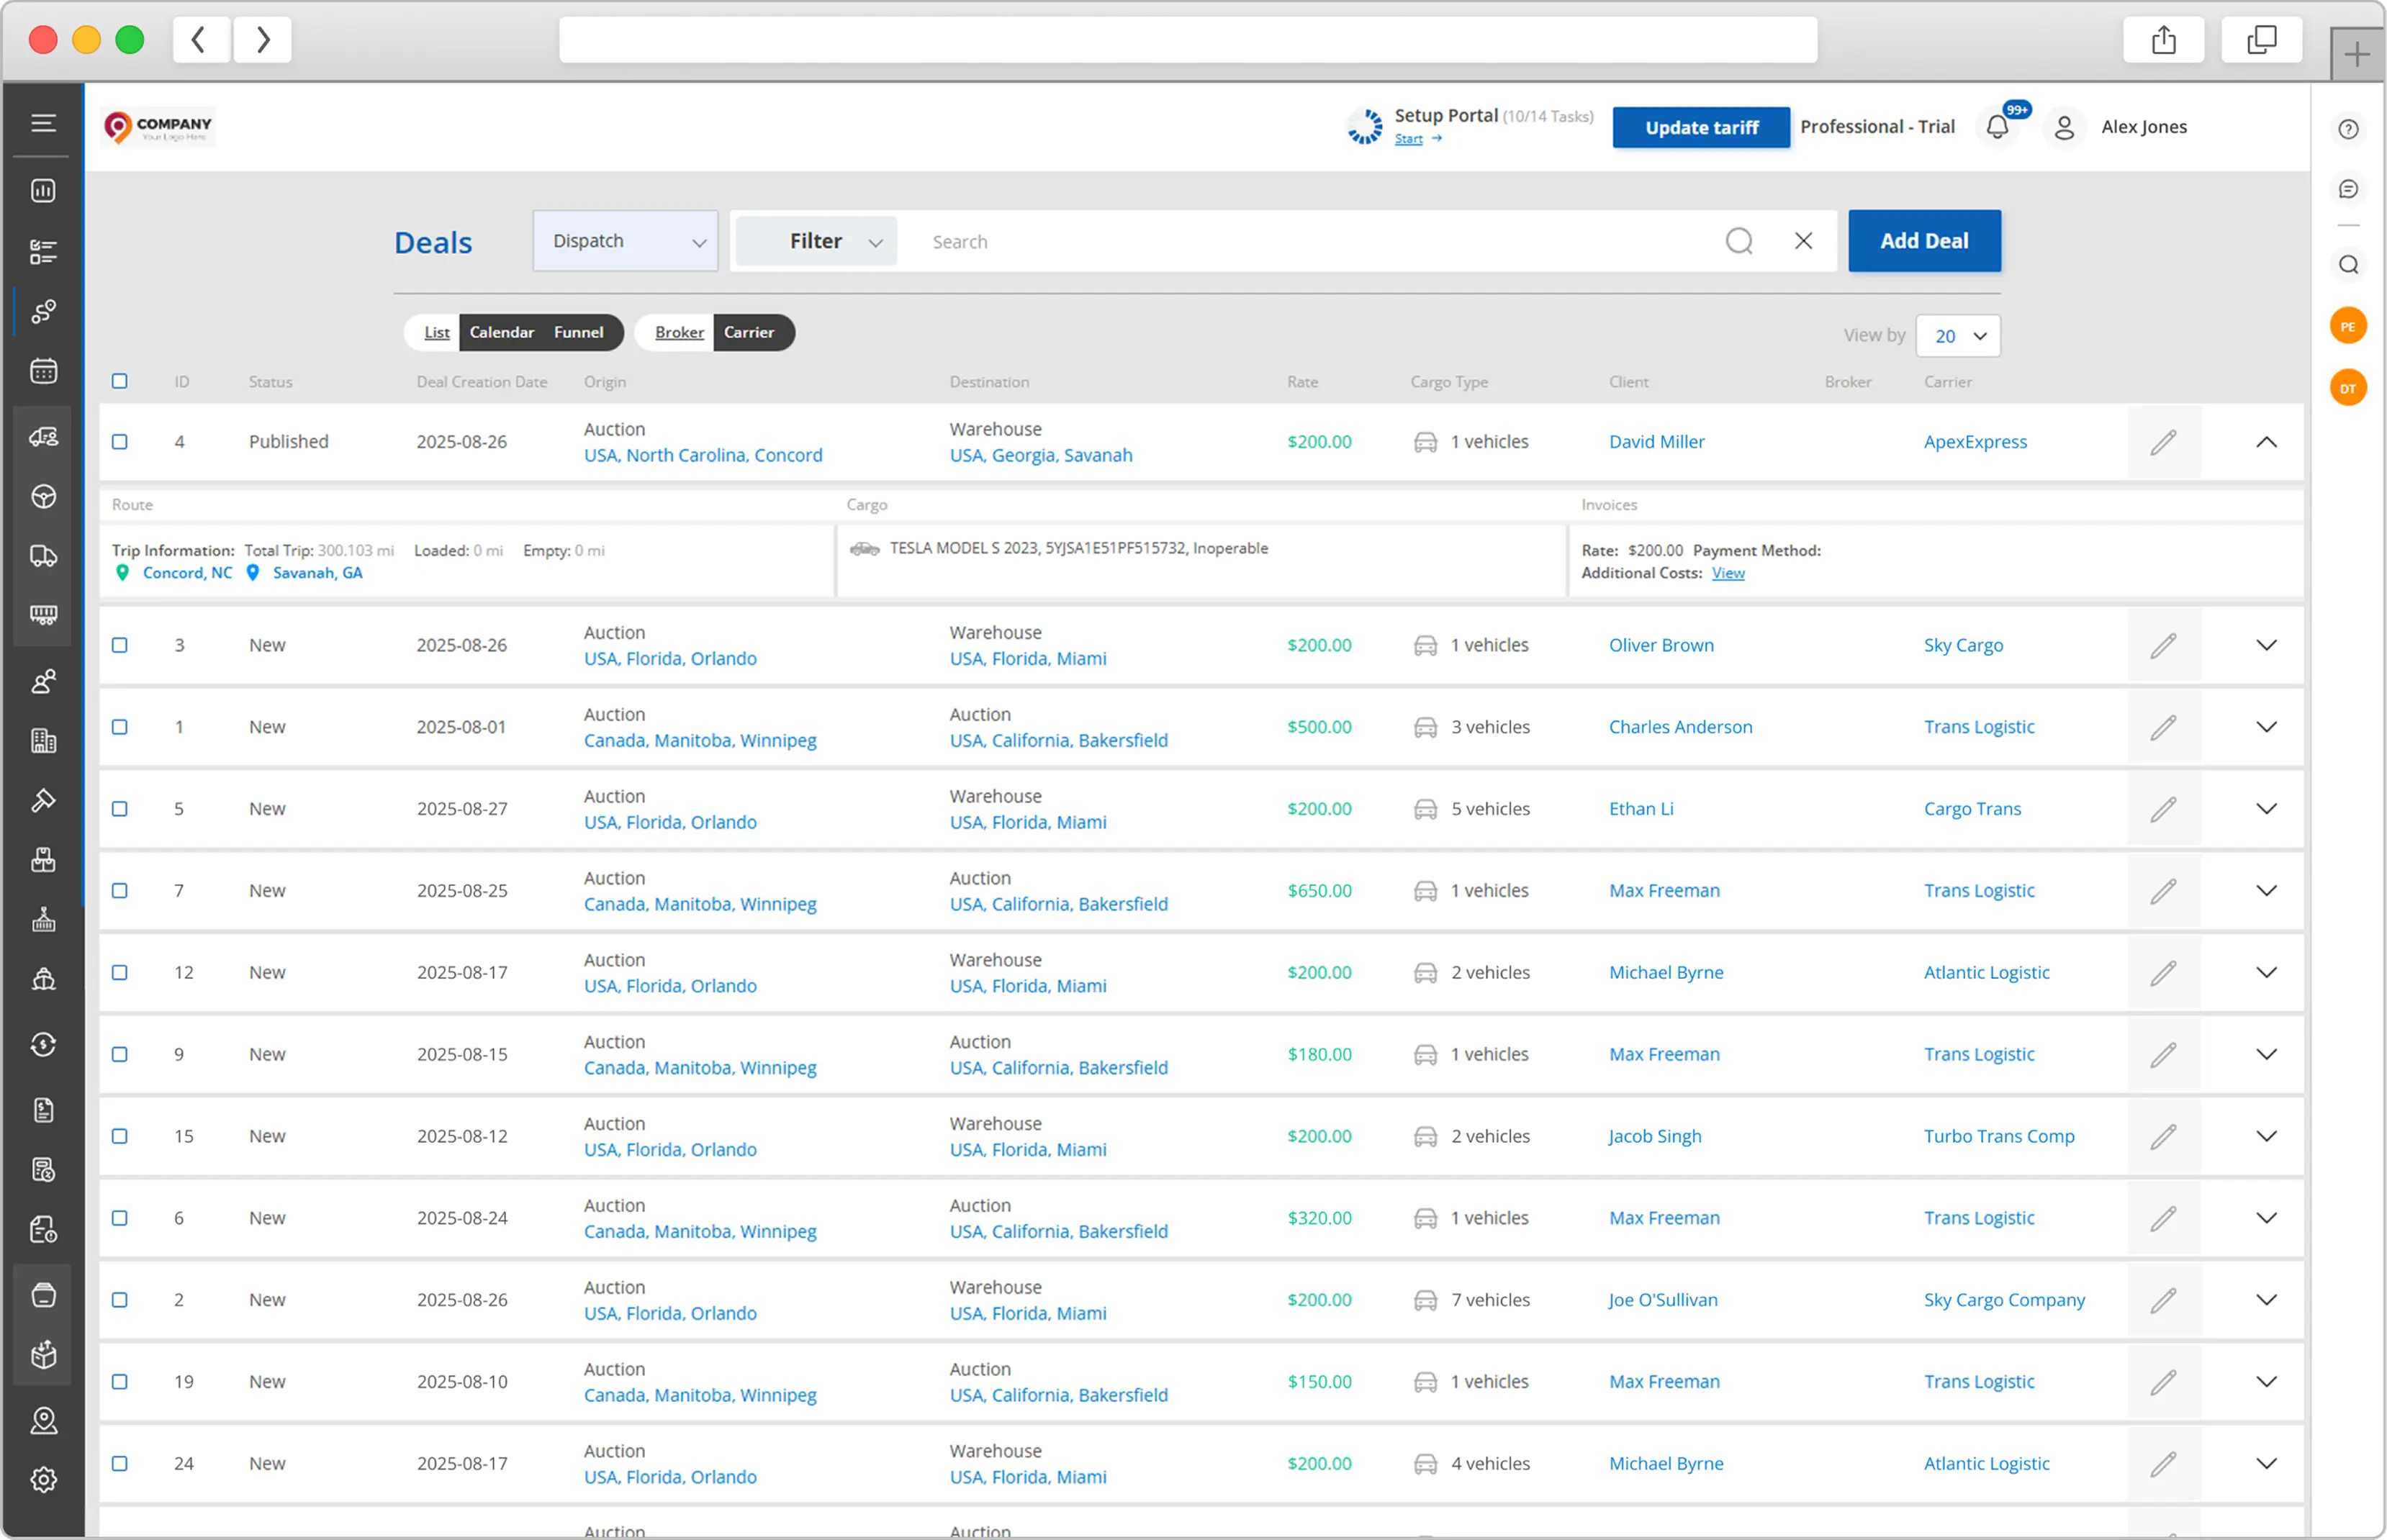Image resolution: width=2387 pixels, height=1540 pixels.
Task: Click the help question mark icon
Action: (2348, 129)
